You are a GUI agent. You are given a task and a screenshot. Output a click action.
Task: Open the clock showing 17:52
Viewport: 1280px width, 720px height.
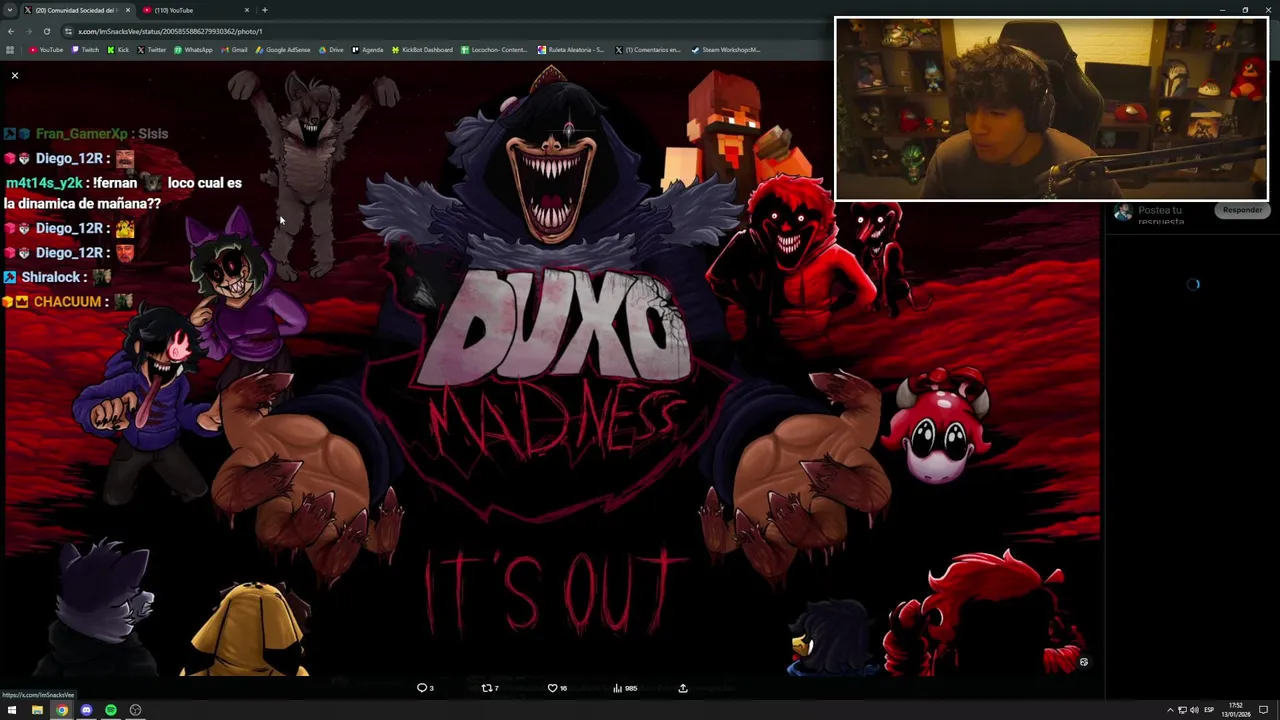tap(1236, 710)
